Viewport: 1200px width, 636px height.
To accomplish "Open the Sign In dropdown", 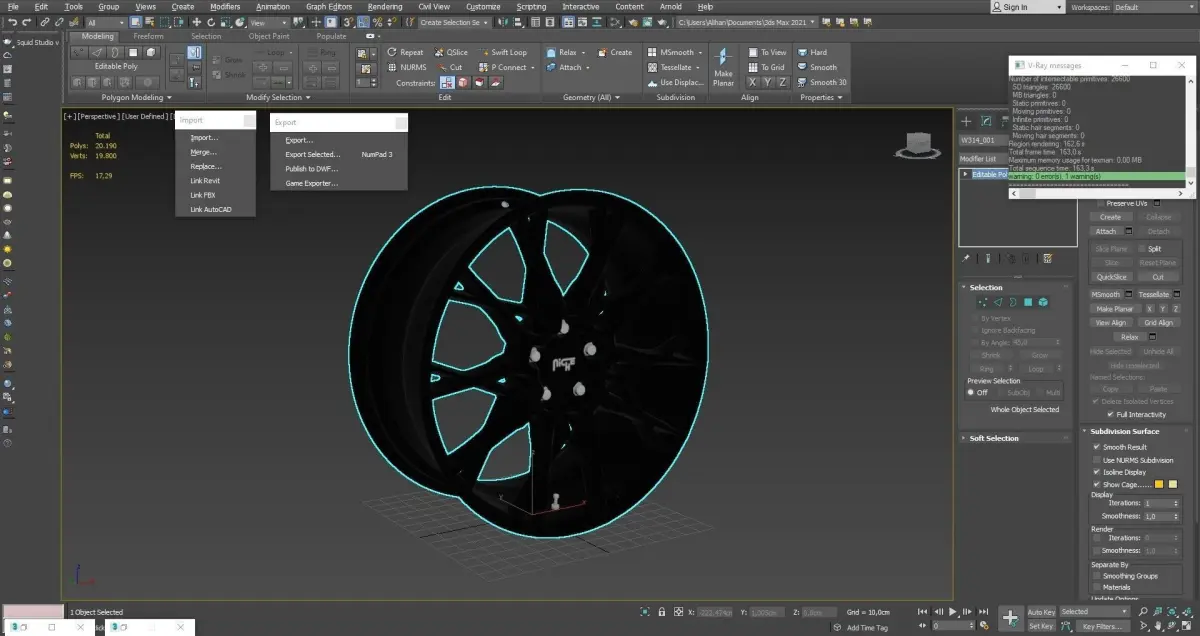I will click(1027, 7).
